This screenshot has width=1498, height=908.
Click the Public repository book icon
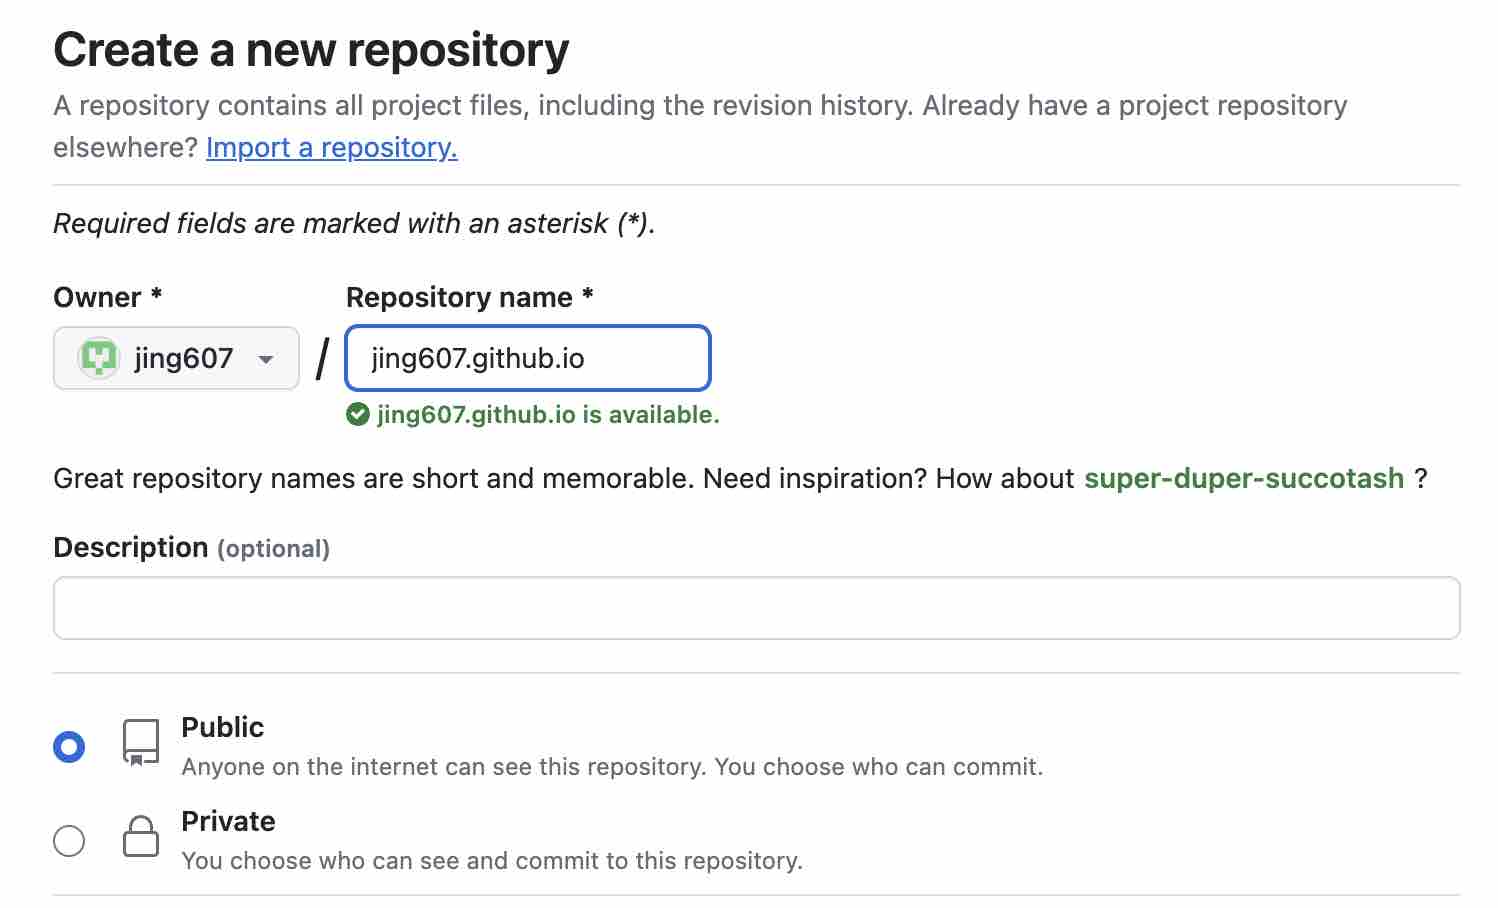tap(141, 743)
